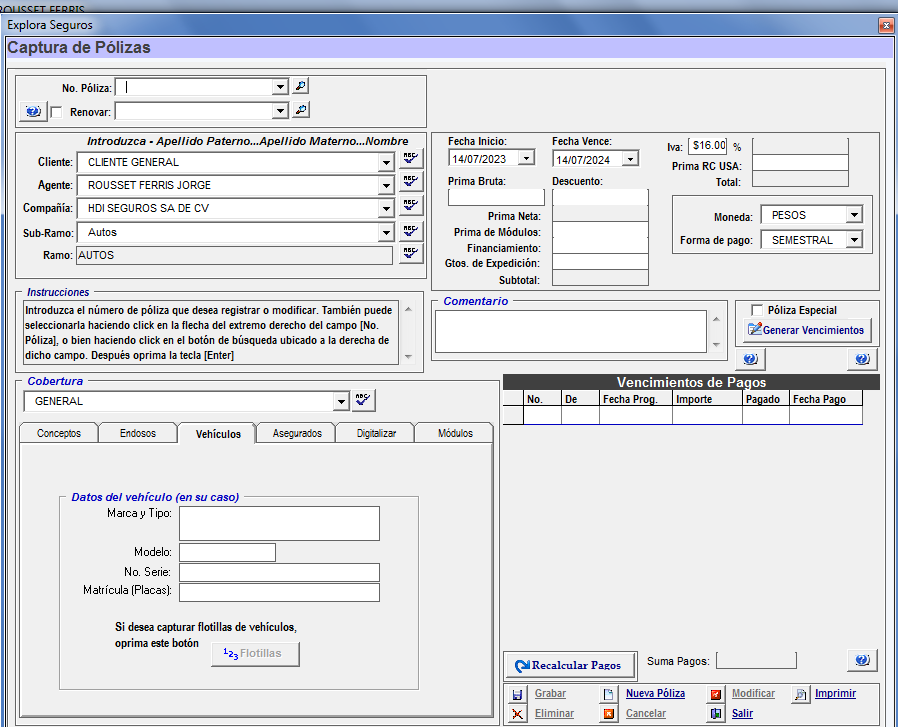Click the Nueva Póliza link

(655, 693)
